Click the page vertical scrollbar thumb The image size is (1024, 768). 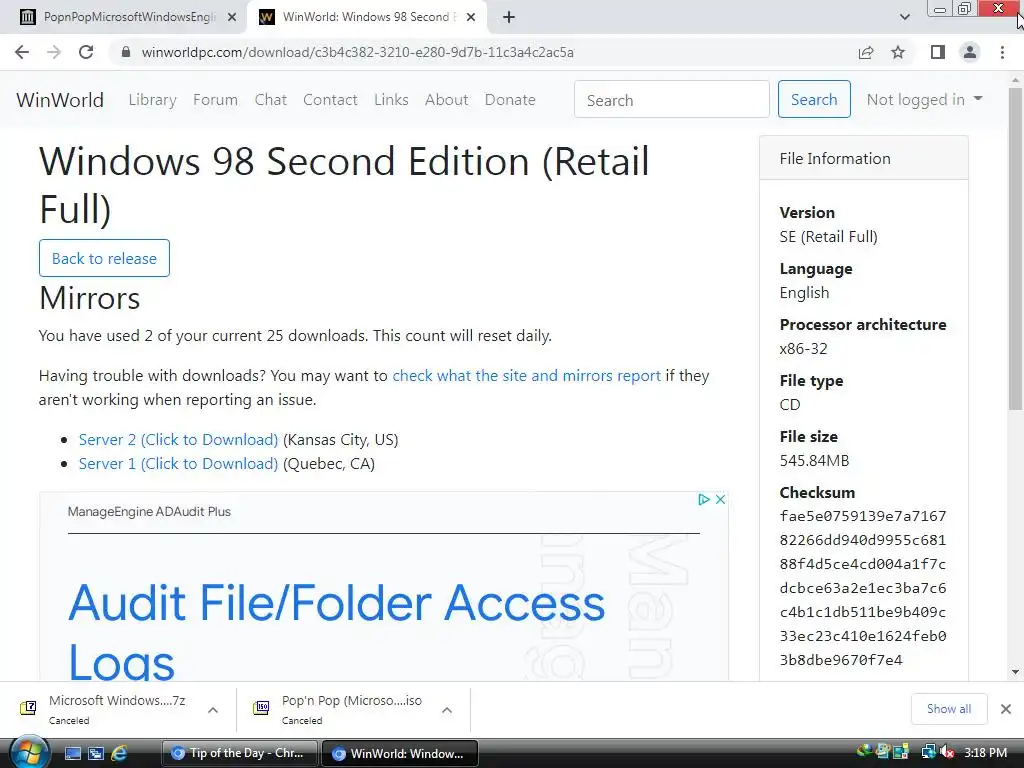(1015, 248)
